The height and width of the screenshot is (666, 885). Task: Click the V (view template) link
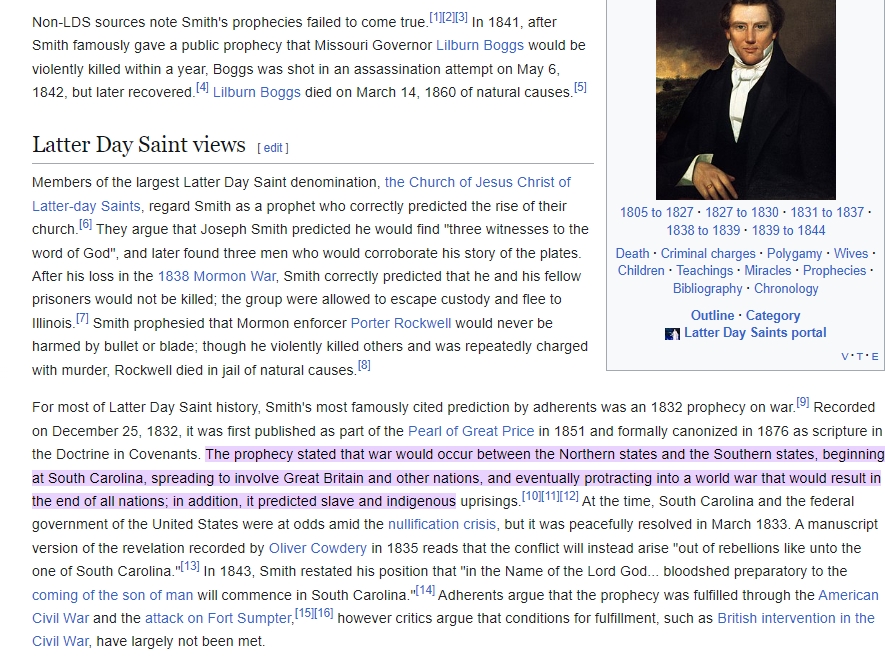[x=844, y=356]
